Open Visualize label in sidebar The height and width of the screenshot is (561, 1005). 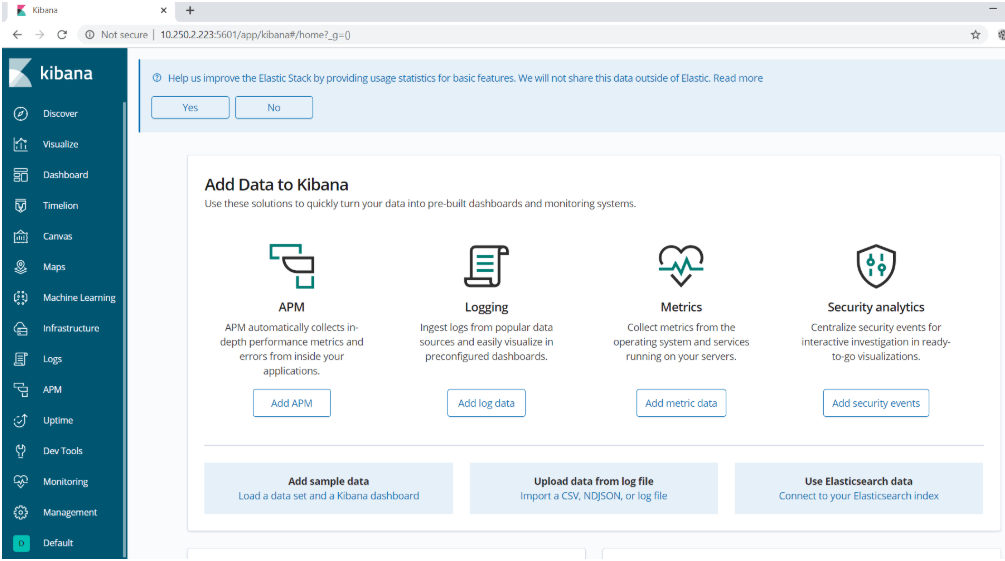(x=60, y=144)
